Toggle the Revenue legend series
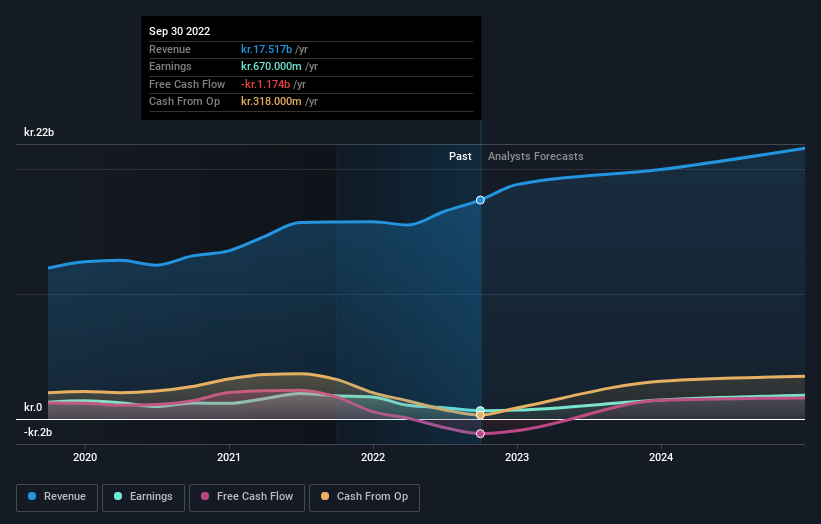 click(x=57, y=497)
